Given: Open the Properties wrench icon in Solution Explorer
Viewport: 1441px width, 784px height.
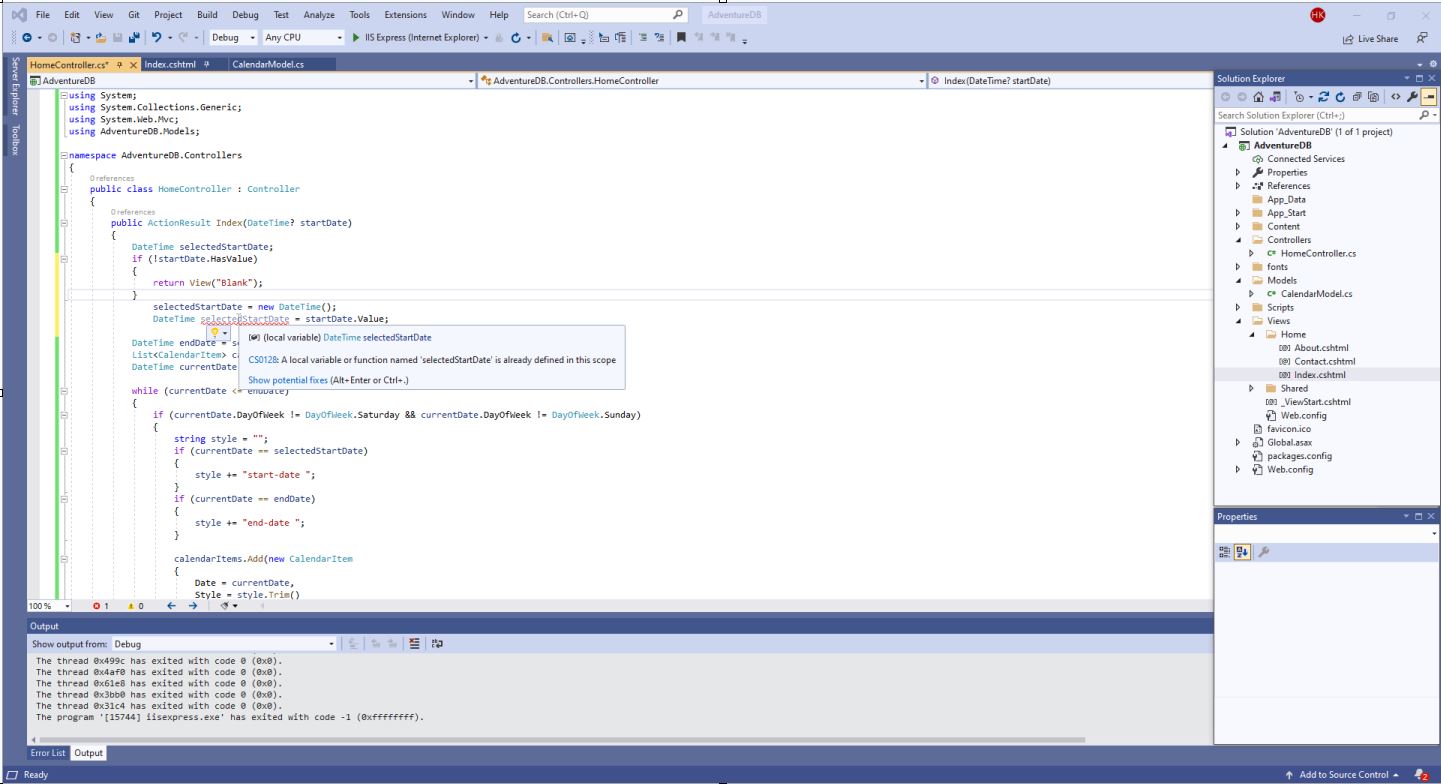Looking at the screenshot, I should pos(1413,97).
